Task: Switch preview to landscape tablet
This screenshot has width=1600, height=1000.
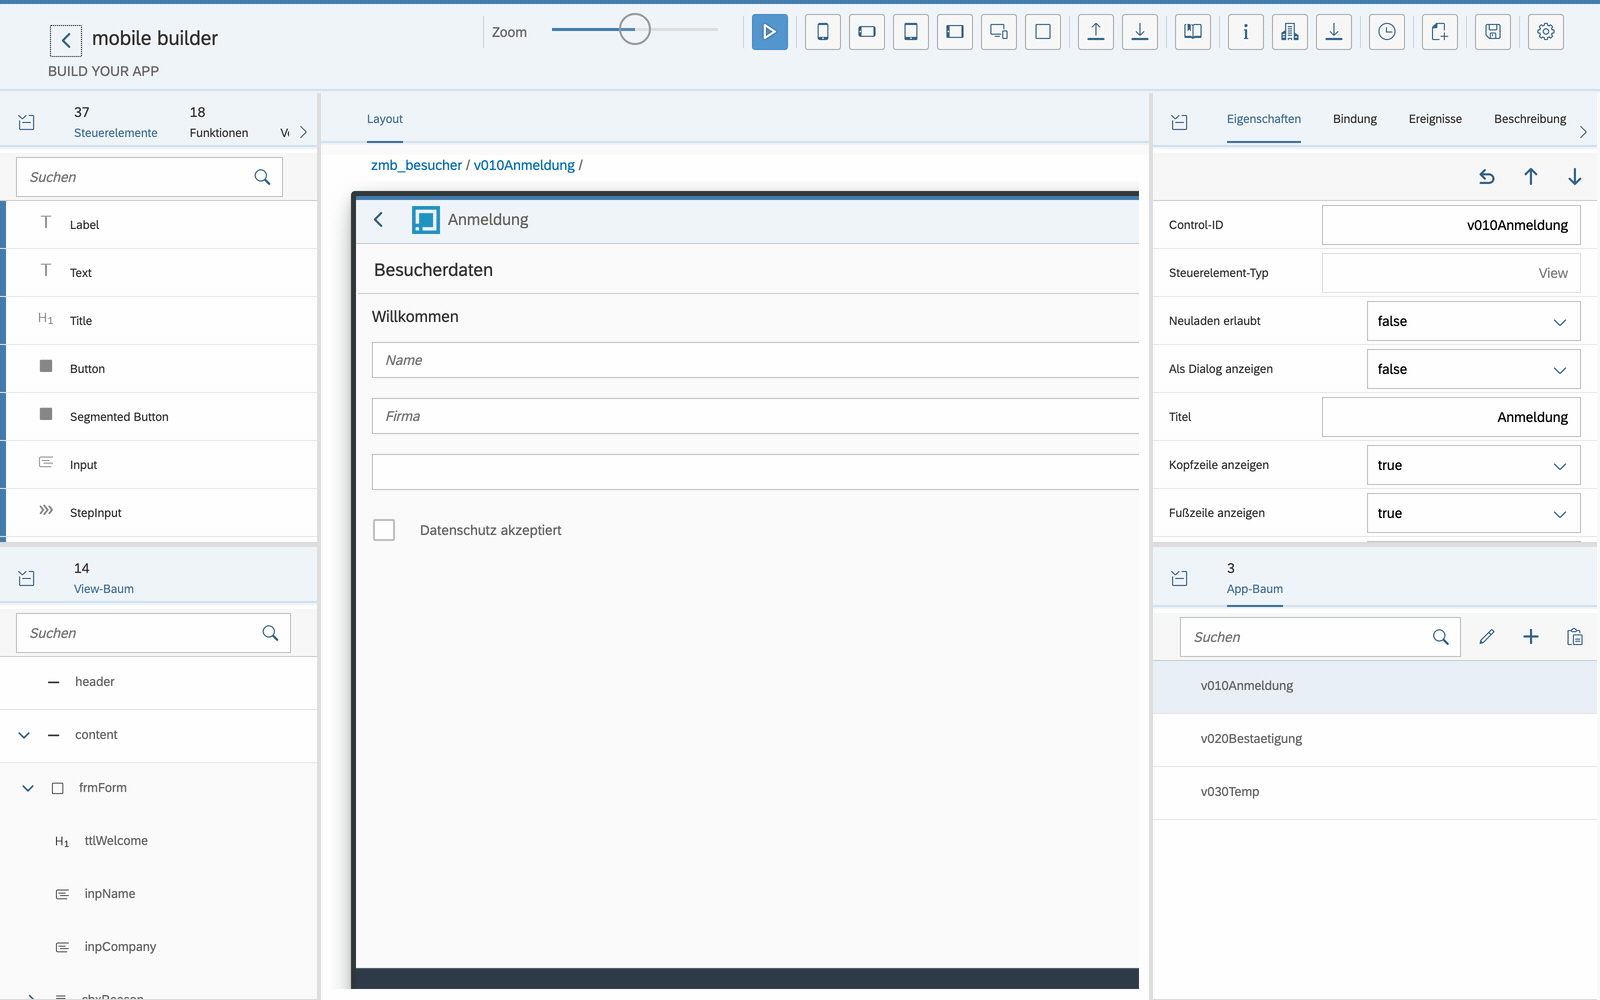Action: click(955, 32)
